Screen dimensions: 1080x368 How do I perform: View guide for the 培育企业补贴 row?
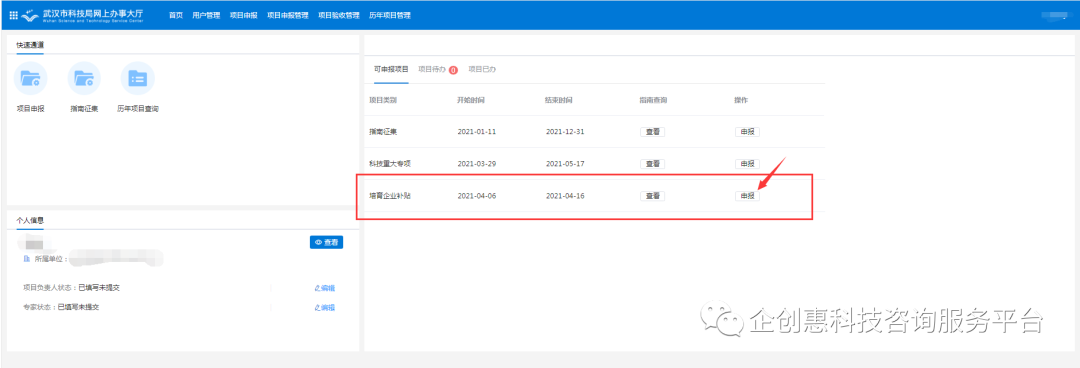[652, 196]
